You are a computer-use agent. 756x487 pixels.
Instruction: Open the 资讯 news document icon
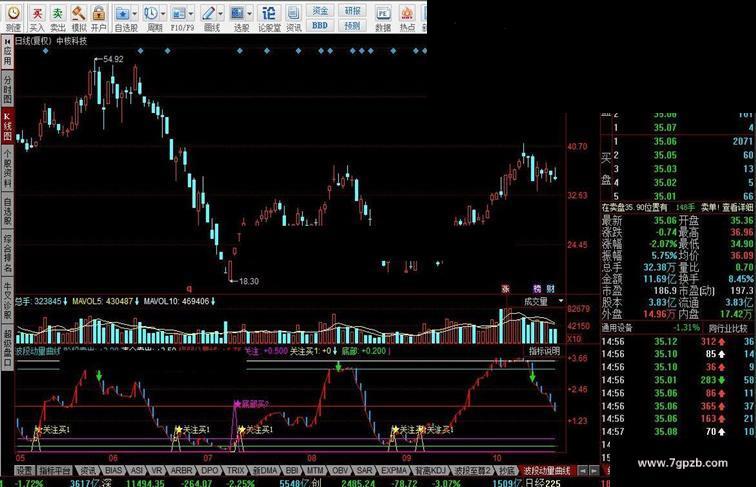click(x=293, y=13)
